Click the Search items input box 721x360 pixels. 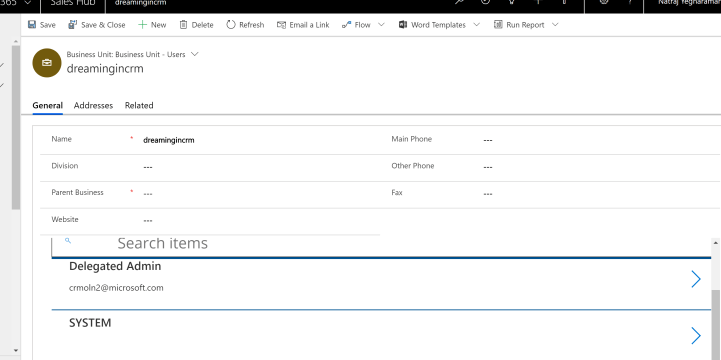point(381,246)
